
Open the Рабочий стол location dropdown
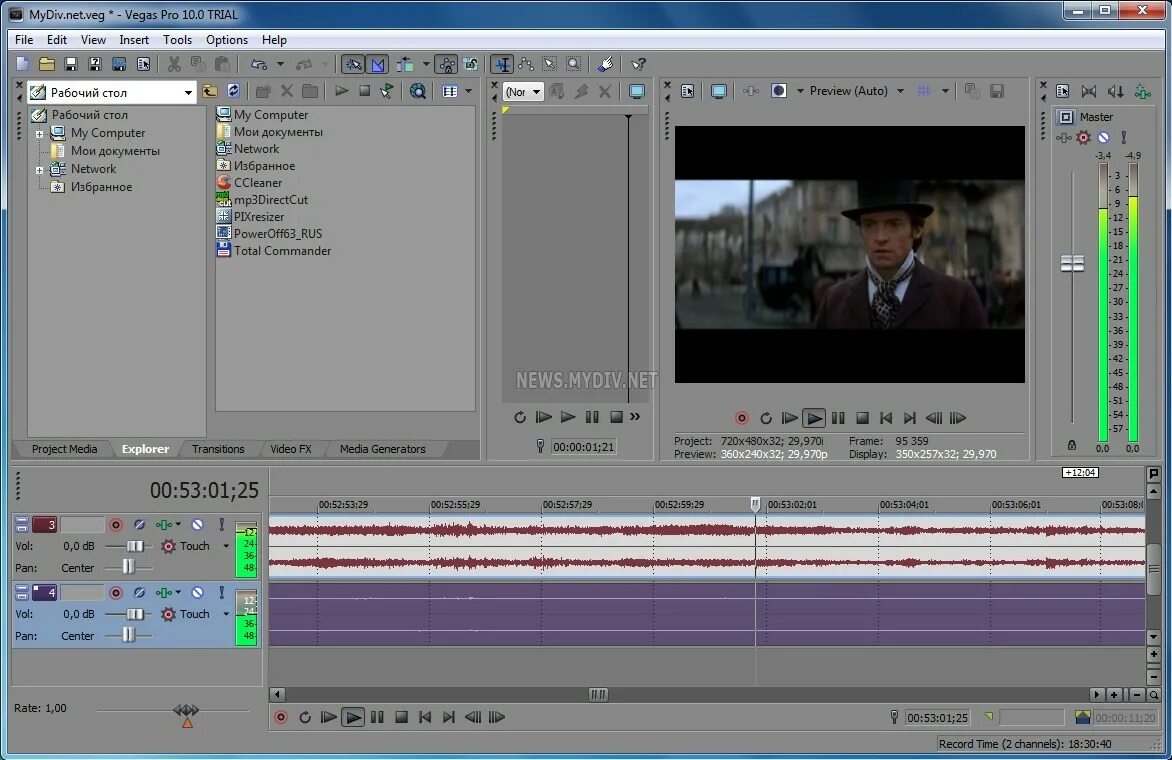click(188, 93)
